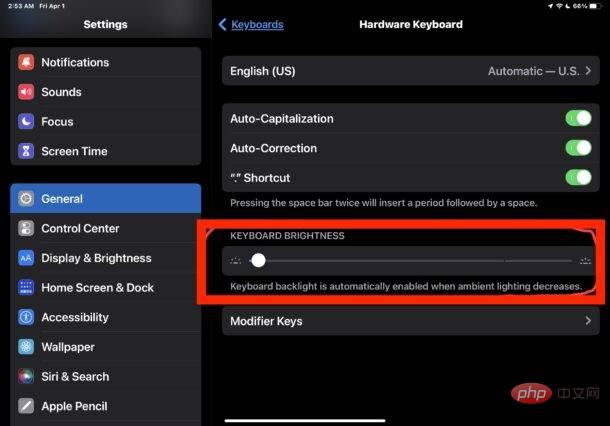Toggle the period Shortcut switch
The height and width of the screenshot is (426, 610).
click(x=578, y=177)
